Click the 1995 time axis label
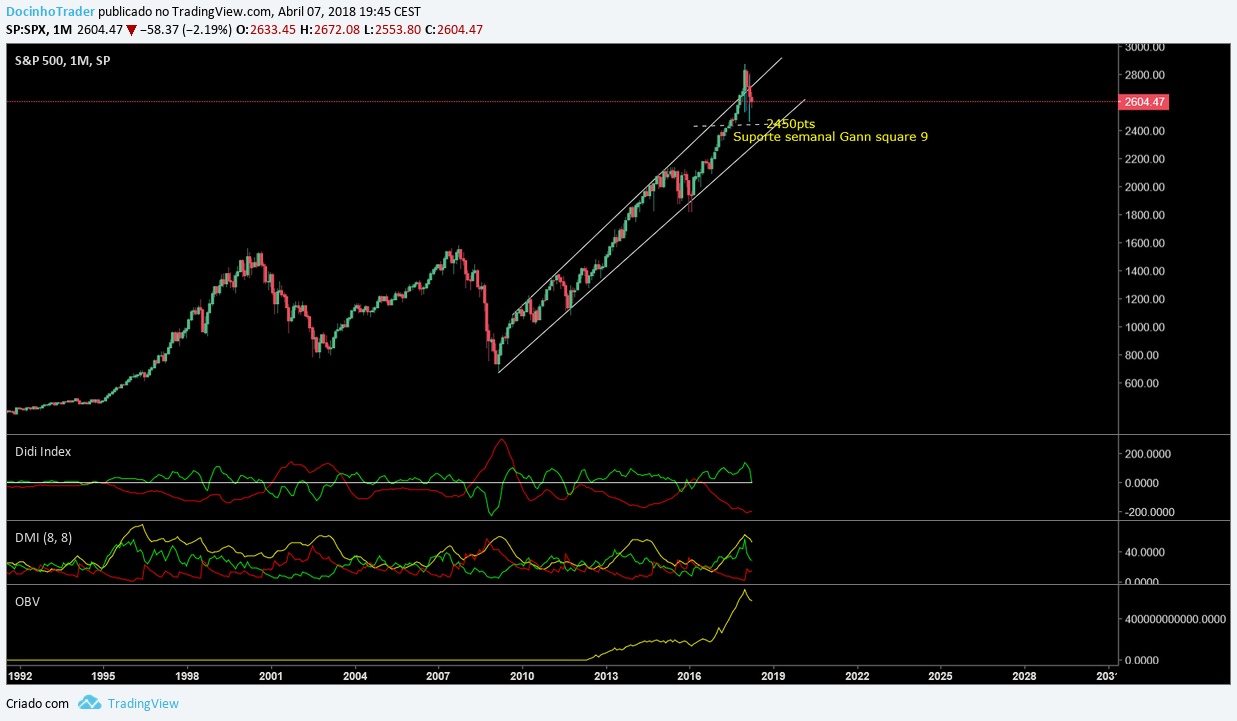Screen dimensions: 1237x721 tap(103, 677)
